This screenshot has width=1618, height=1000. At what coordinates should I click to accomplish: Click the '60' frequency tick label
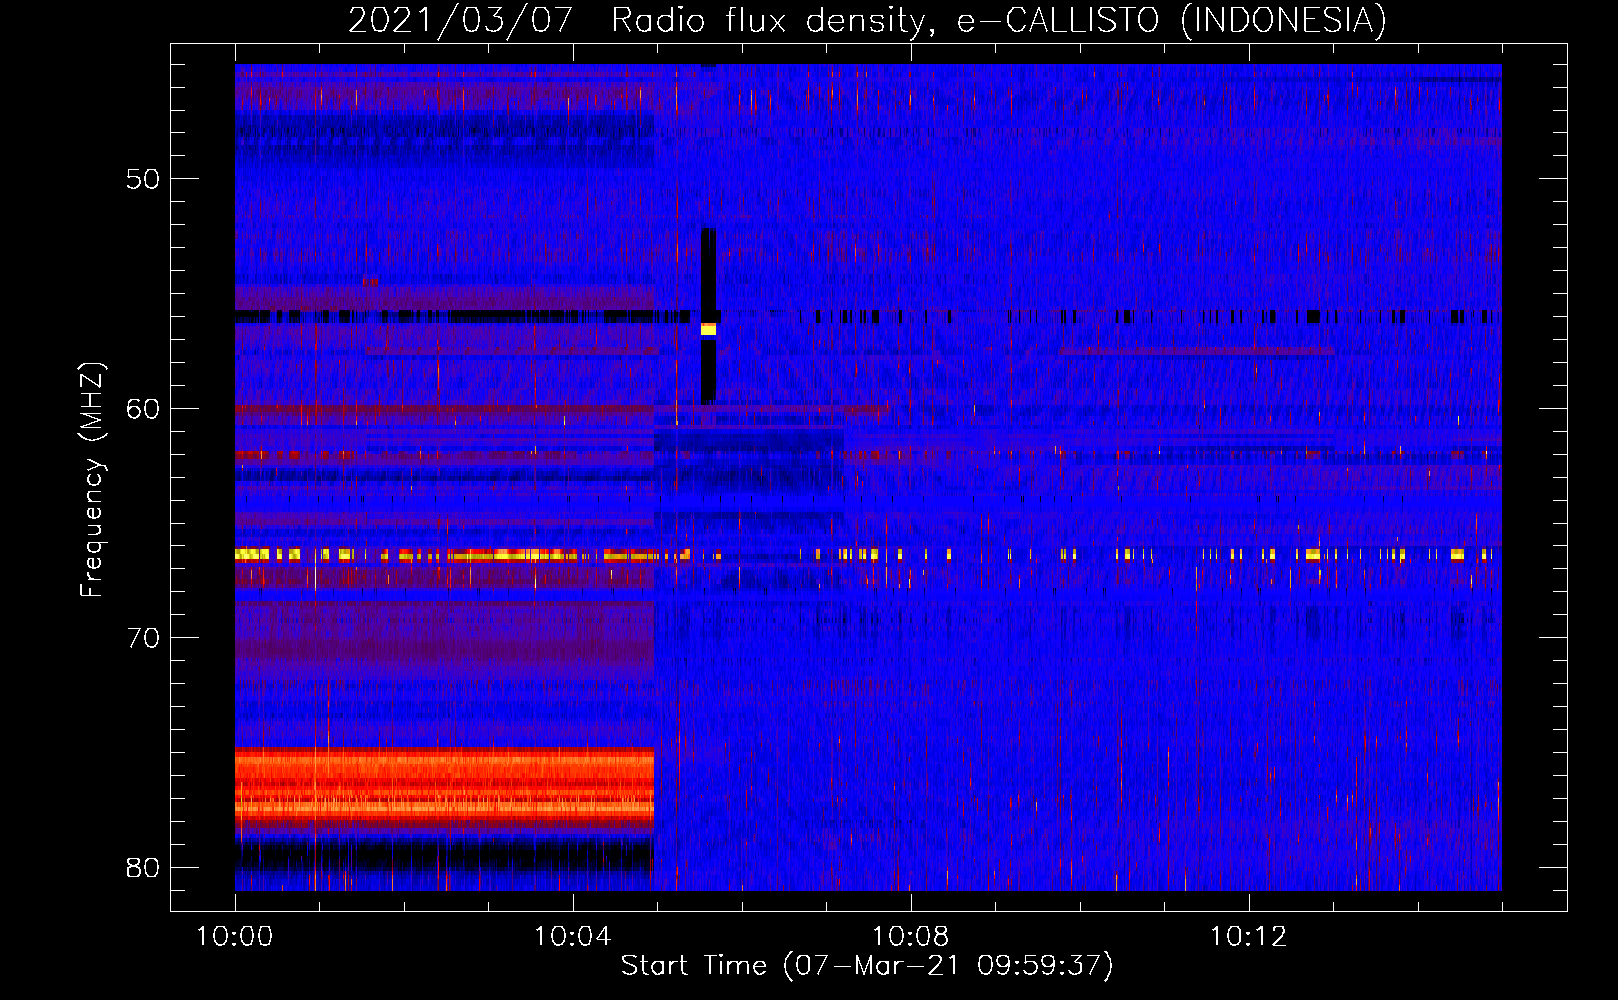[x=143, y=408]
